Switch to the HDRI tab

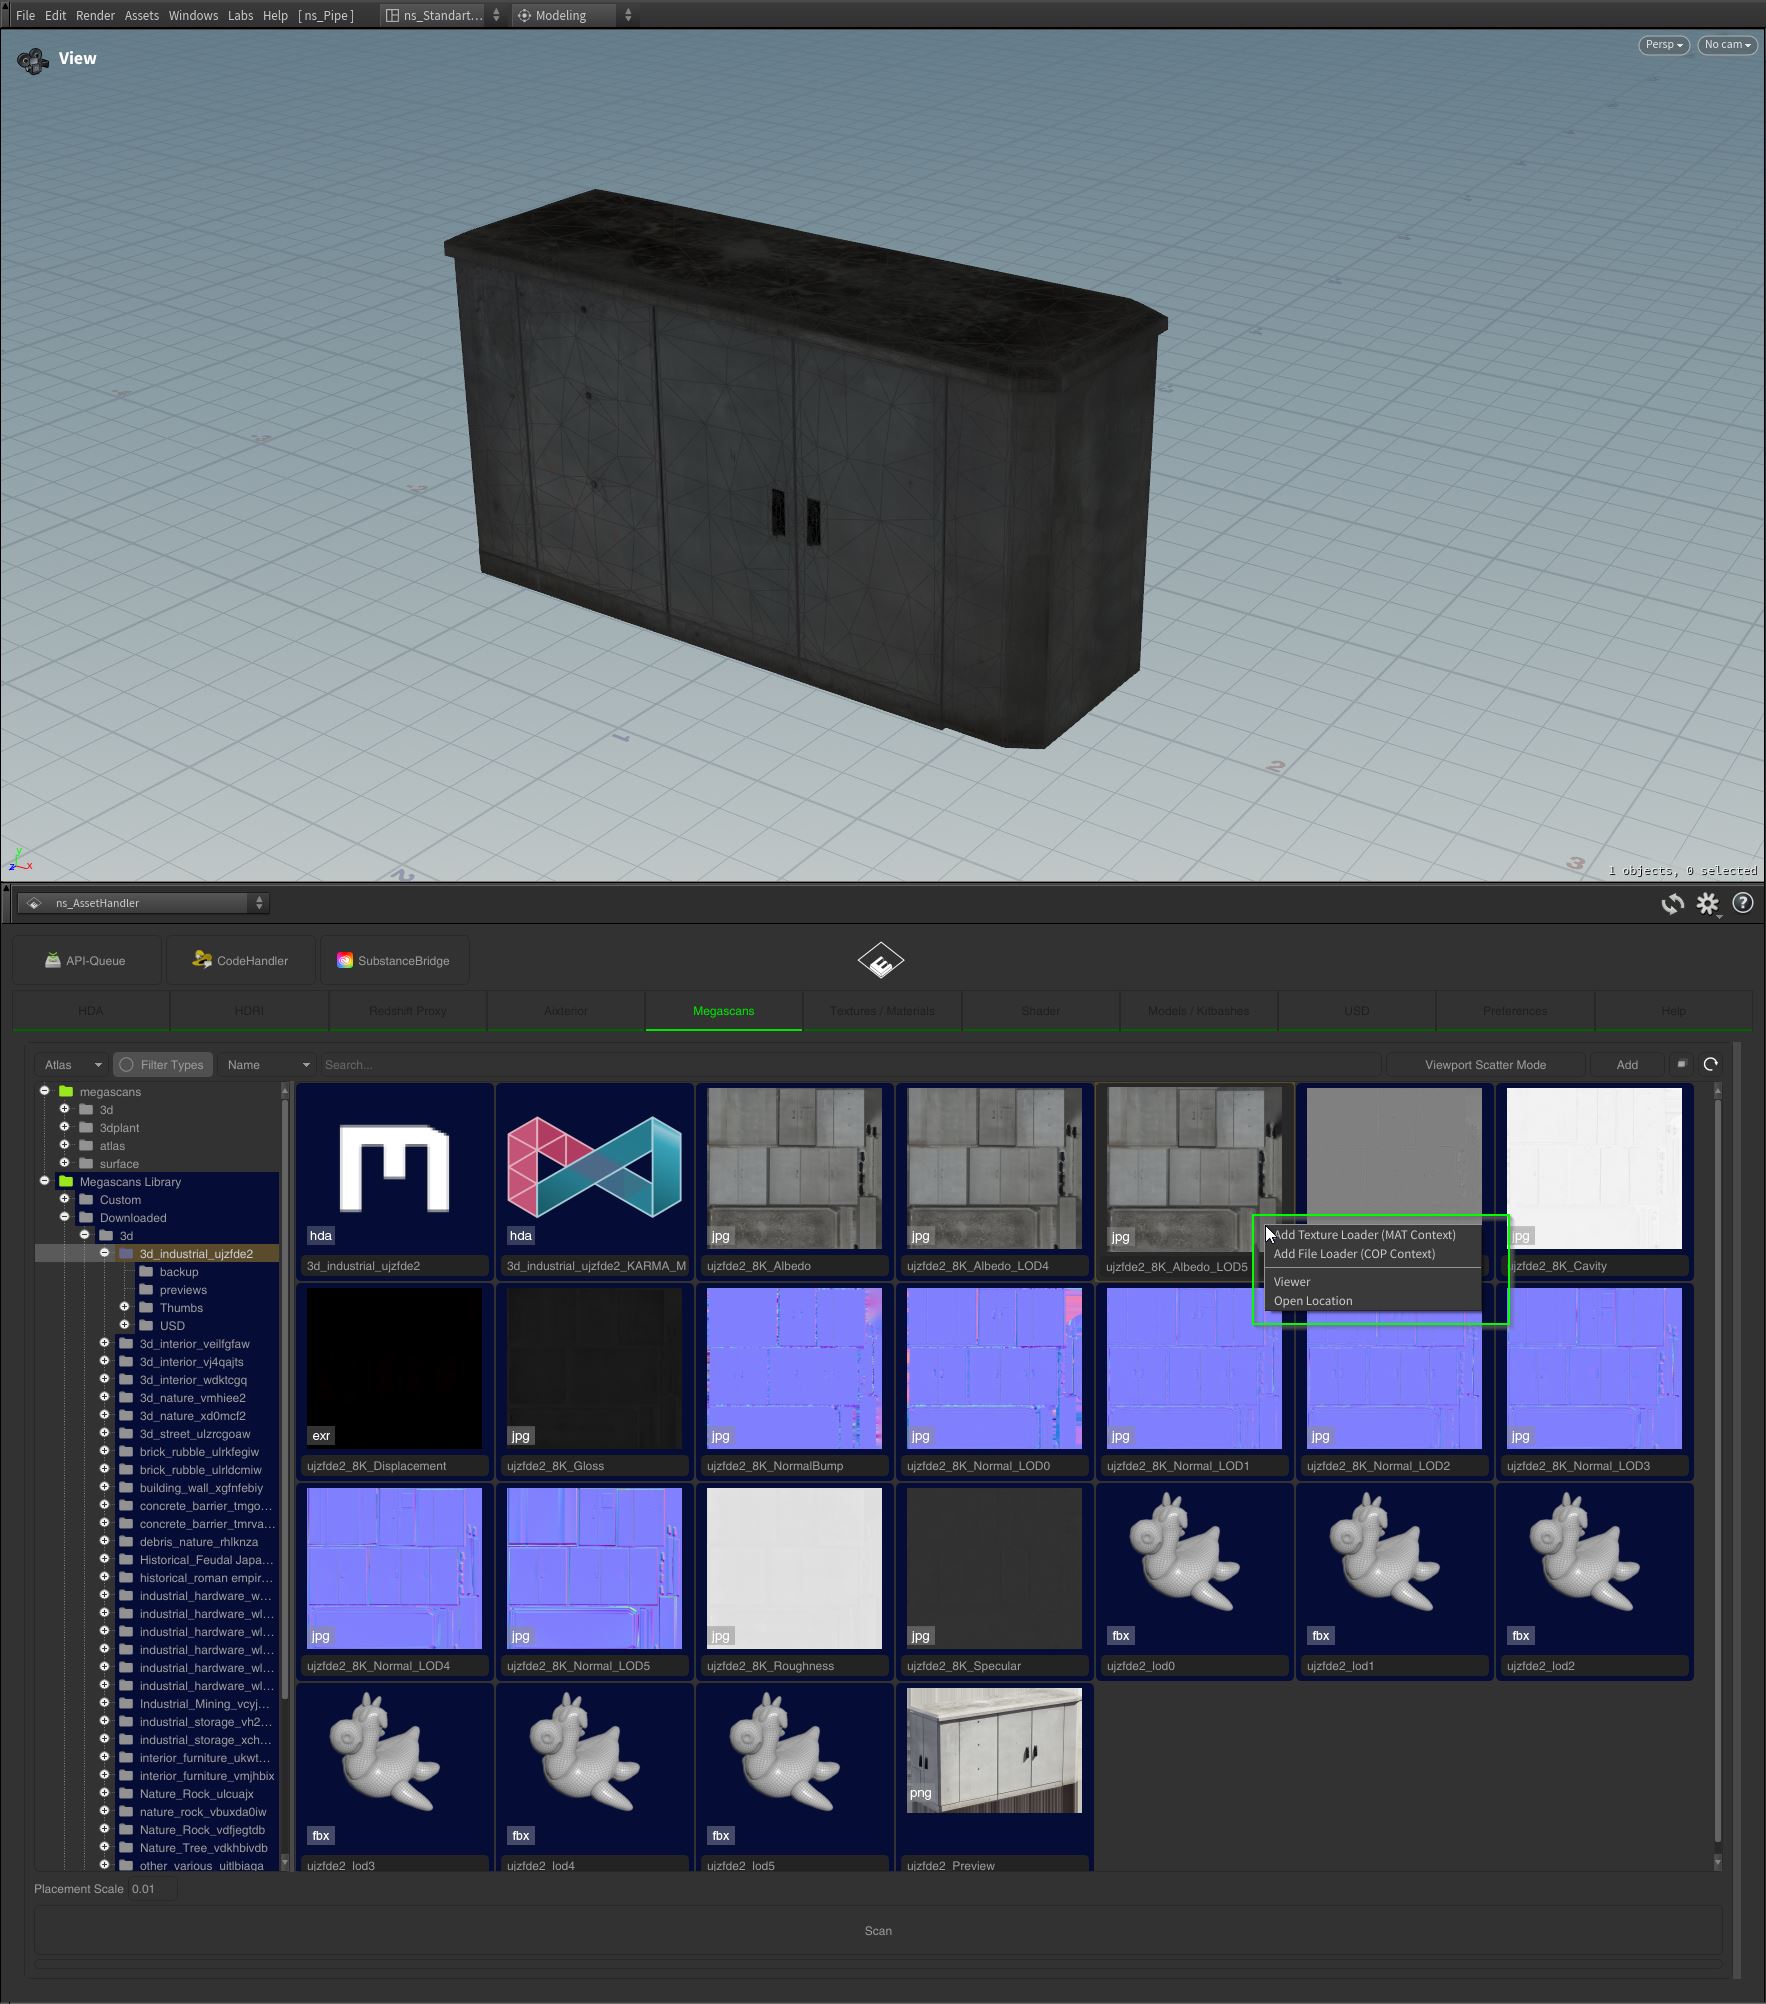coord(249,1011)
